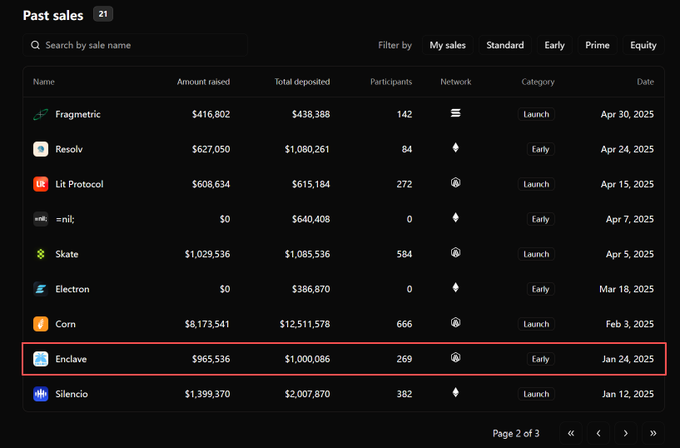Viewport: 680px width, 448px height.
Task: Click the Category column header
Action: point(538,82)
